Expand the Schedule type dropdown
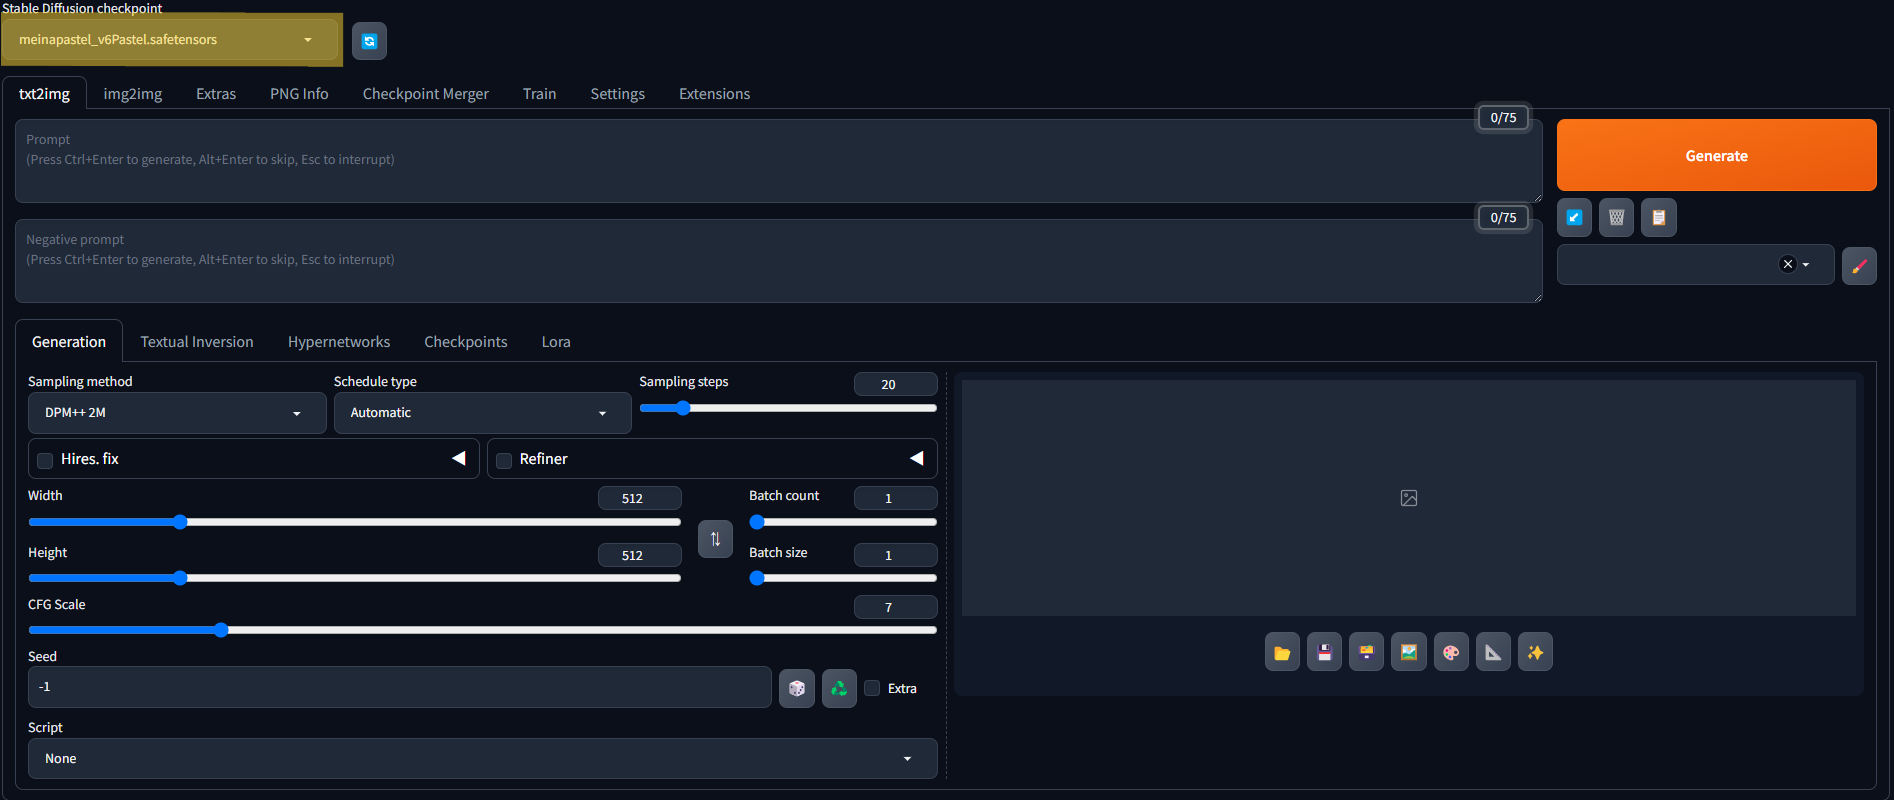Image resolution: width=1894 pixels, height=800 pixels. coord(481,413)
